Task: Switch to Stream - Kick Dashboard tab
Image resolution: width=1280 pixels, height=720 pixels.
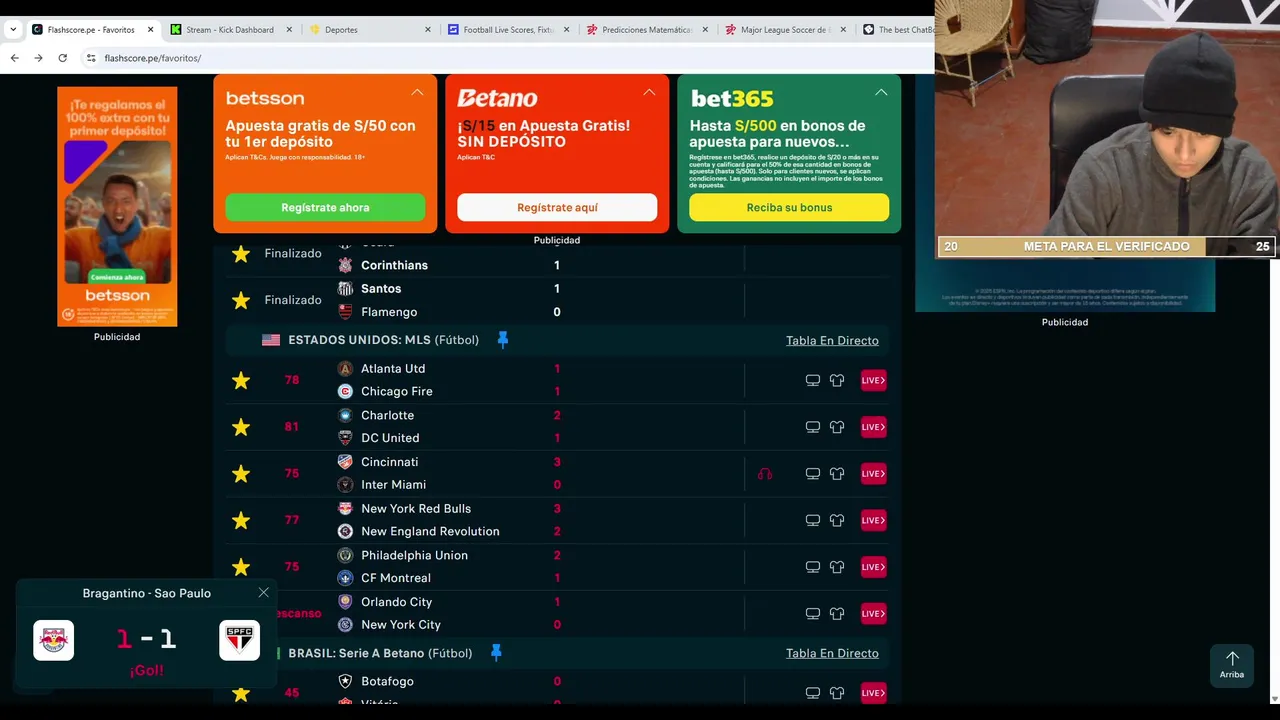Action: 229,30
